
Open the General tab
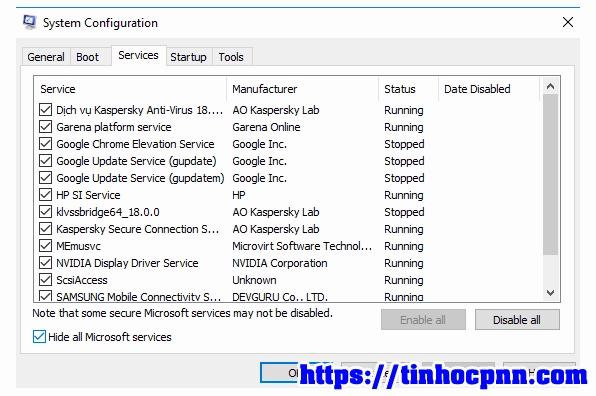[x=46, y=57]
